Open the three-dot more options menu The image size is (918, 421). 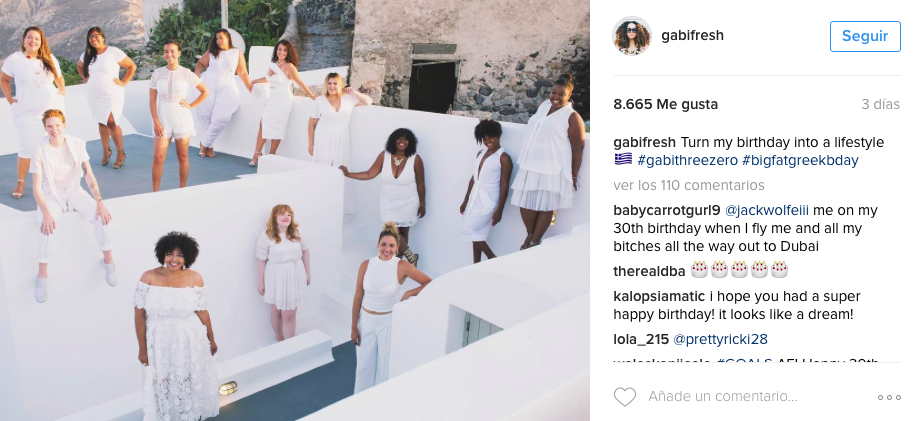(x=889, y=397)
